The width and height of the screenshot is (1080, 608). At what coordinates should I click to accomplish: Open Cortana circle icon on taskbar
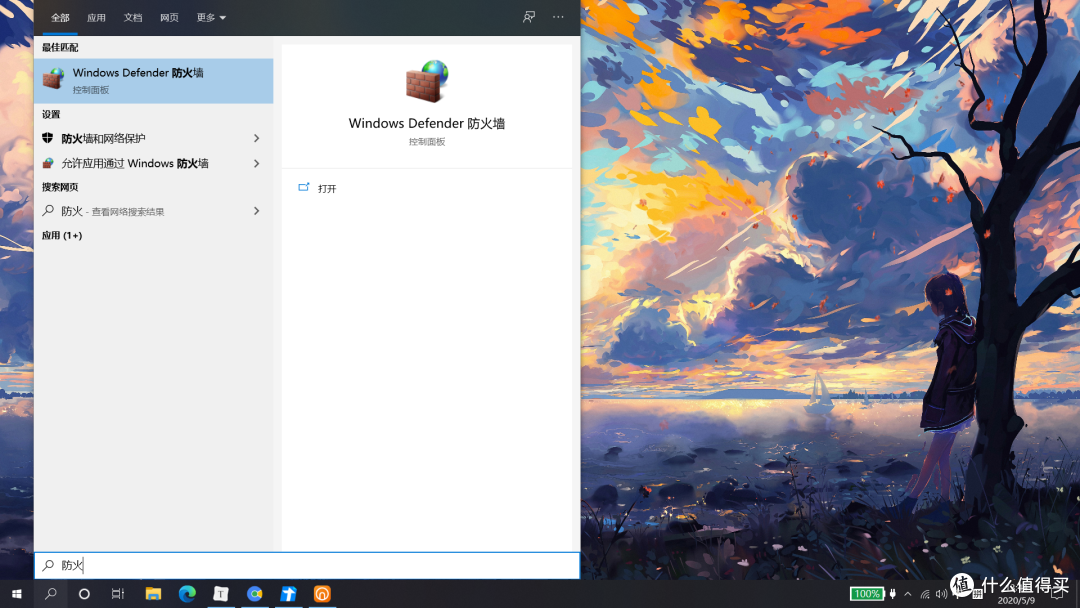click(x=84, y=594)
